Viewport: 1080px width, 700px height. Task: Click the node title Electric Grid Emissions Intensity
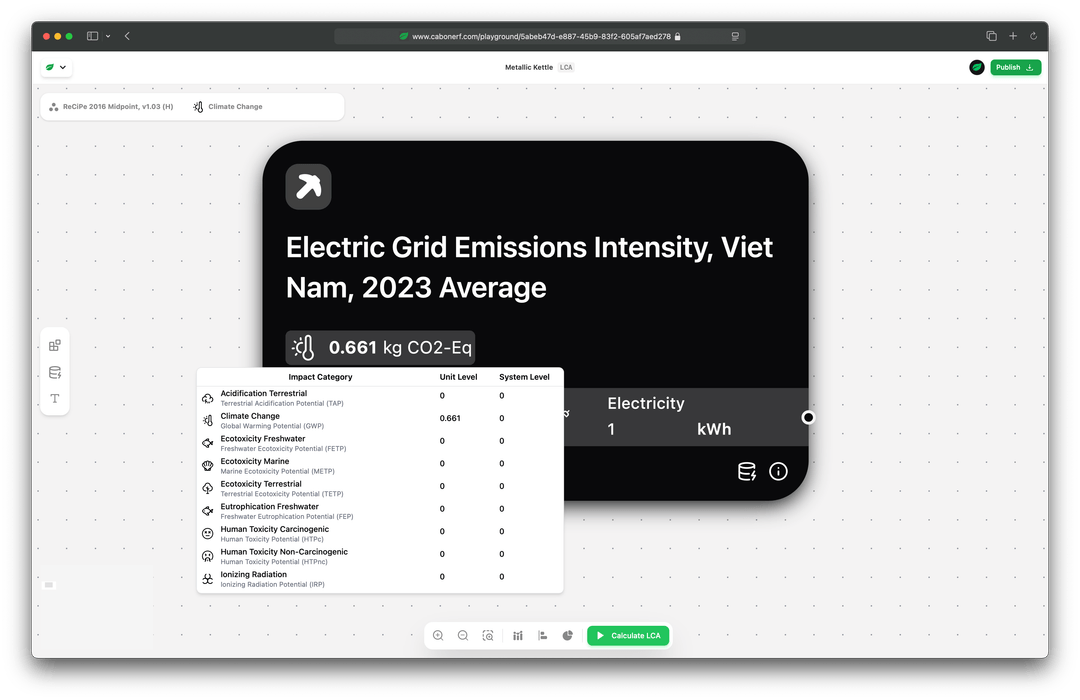529,267
